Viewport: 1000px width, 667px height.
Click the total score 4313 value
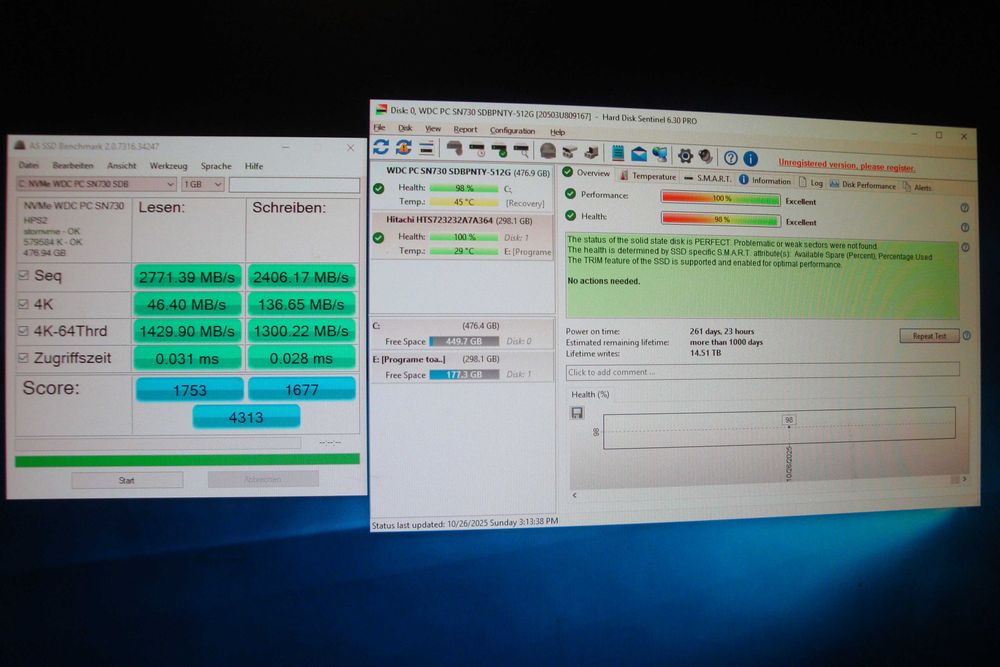(246, 417)
